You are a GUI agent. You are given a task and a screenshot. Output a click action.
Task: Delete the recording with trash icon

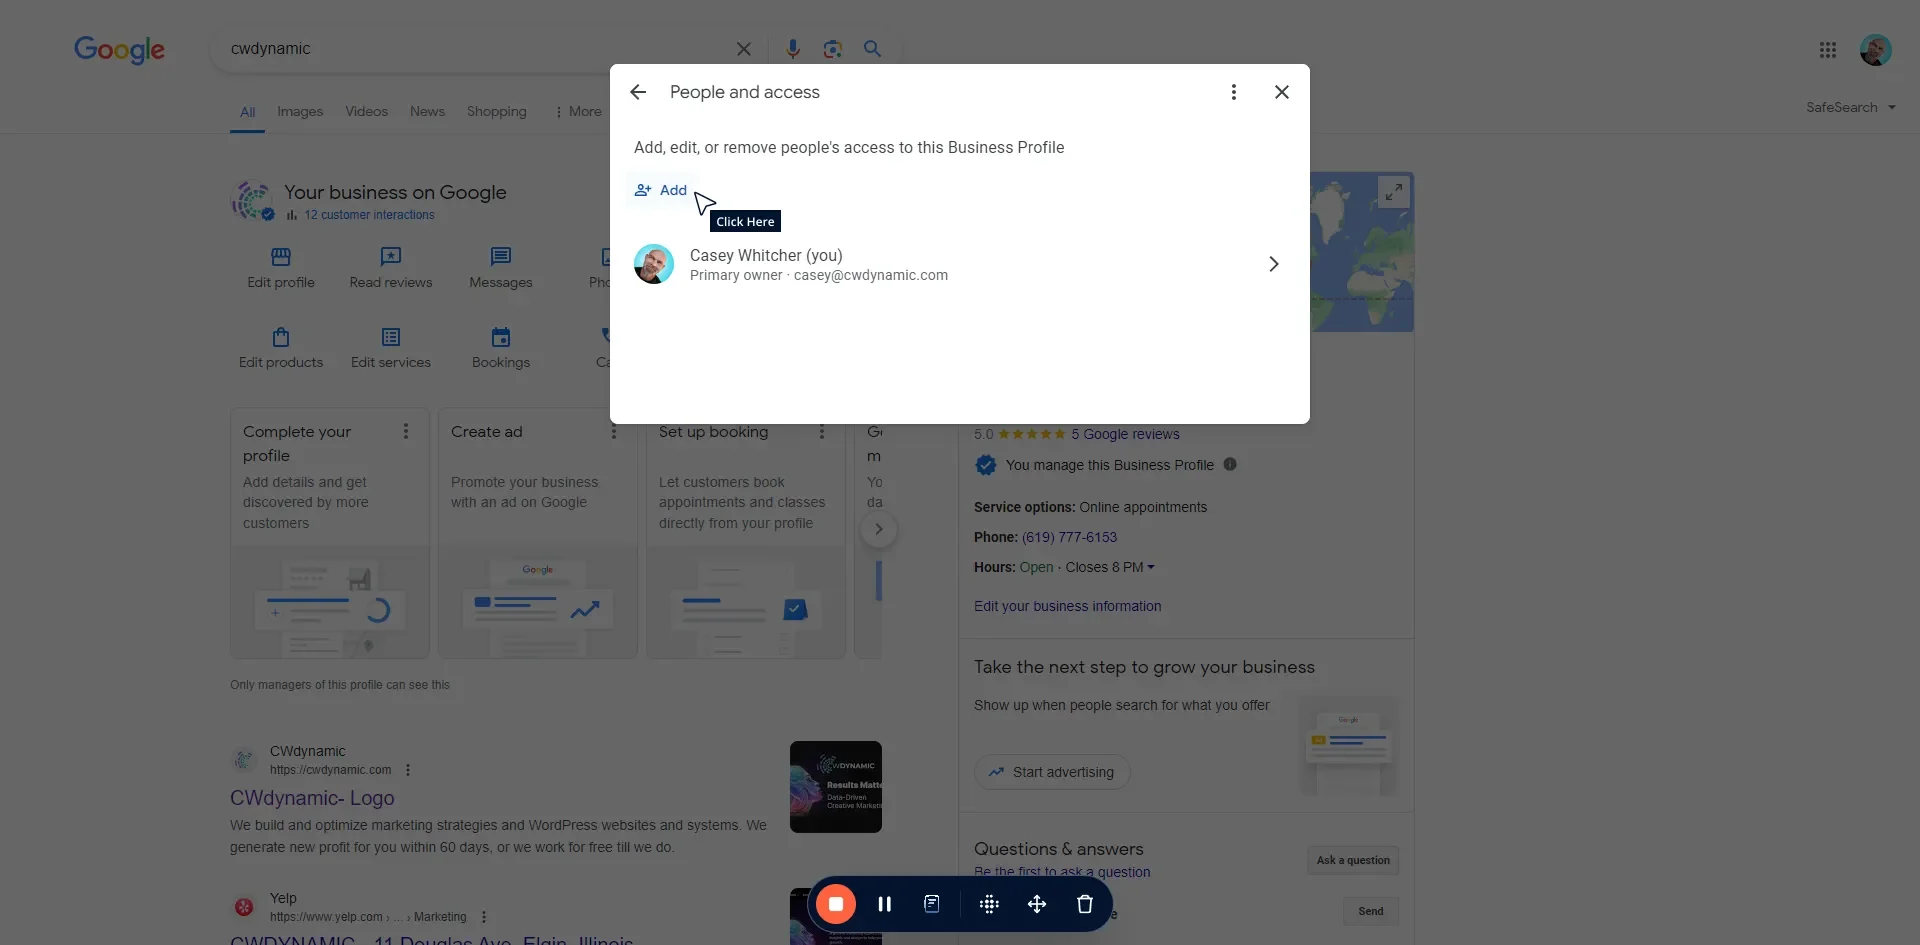coord(1084,904)
